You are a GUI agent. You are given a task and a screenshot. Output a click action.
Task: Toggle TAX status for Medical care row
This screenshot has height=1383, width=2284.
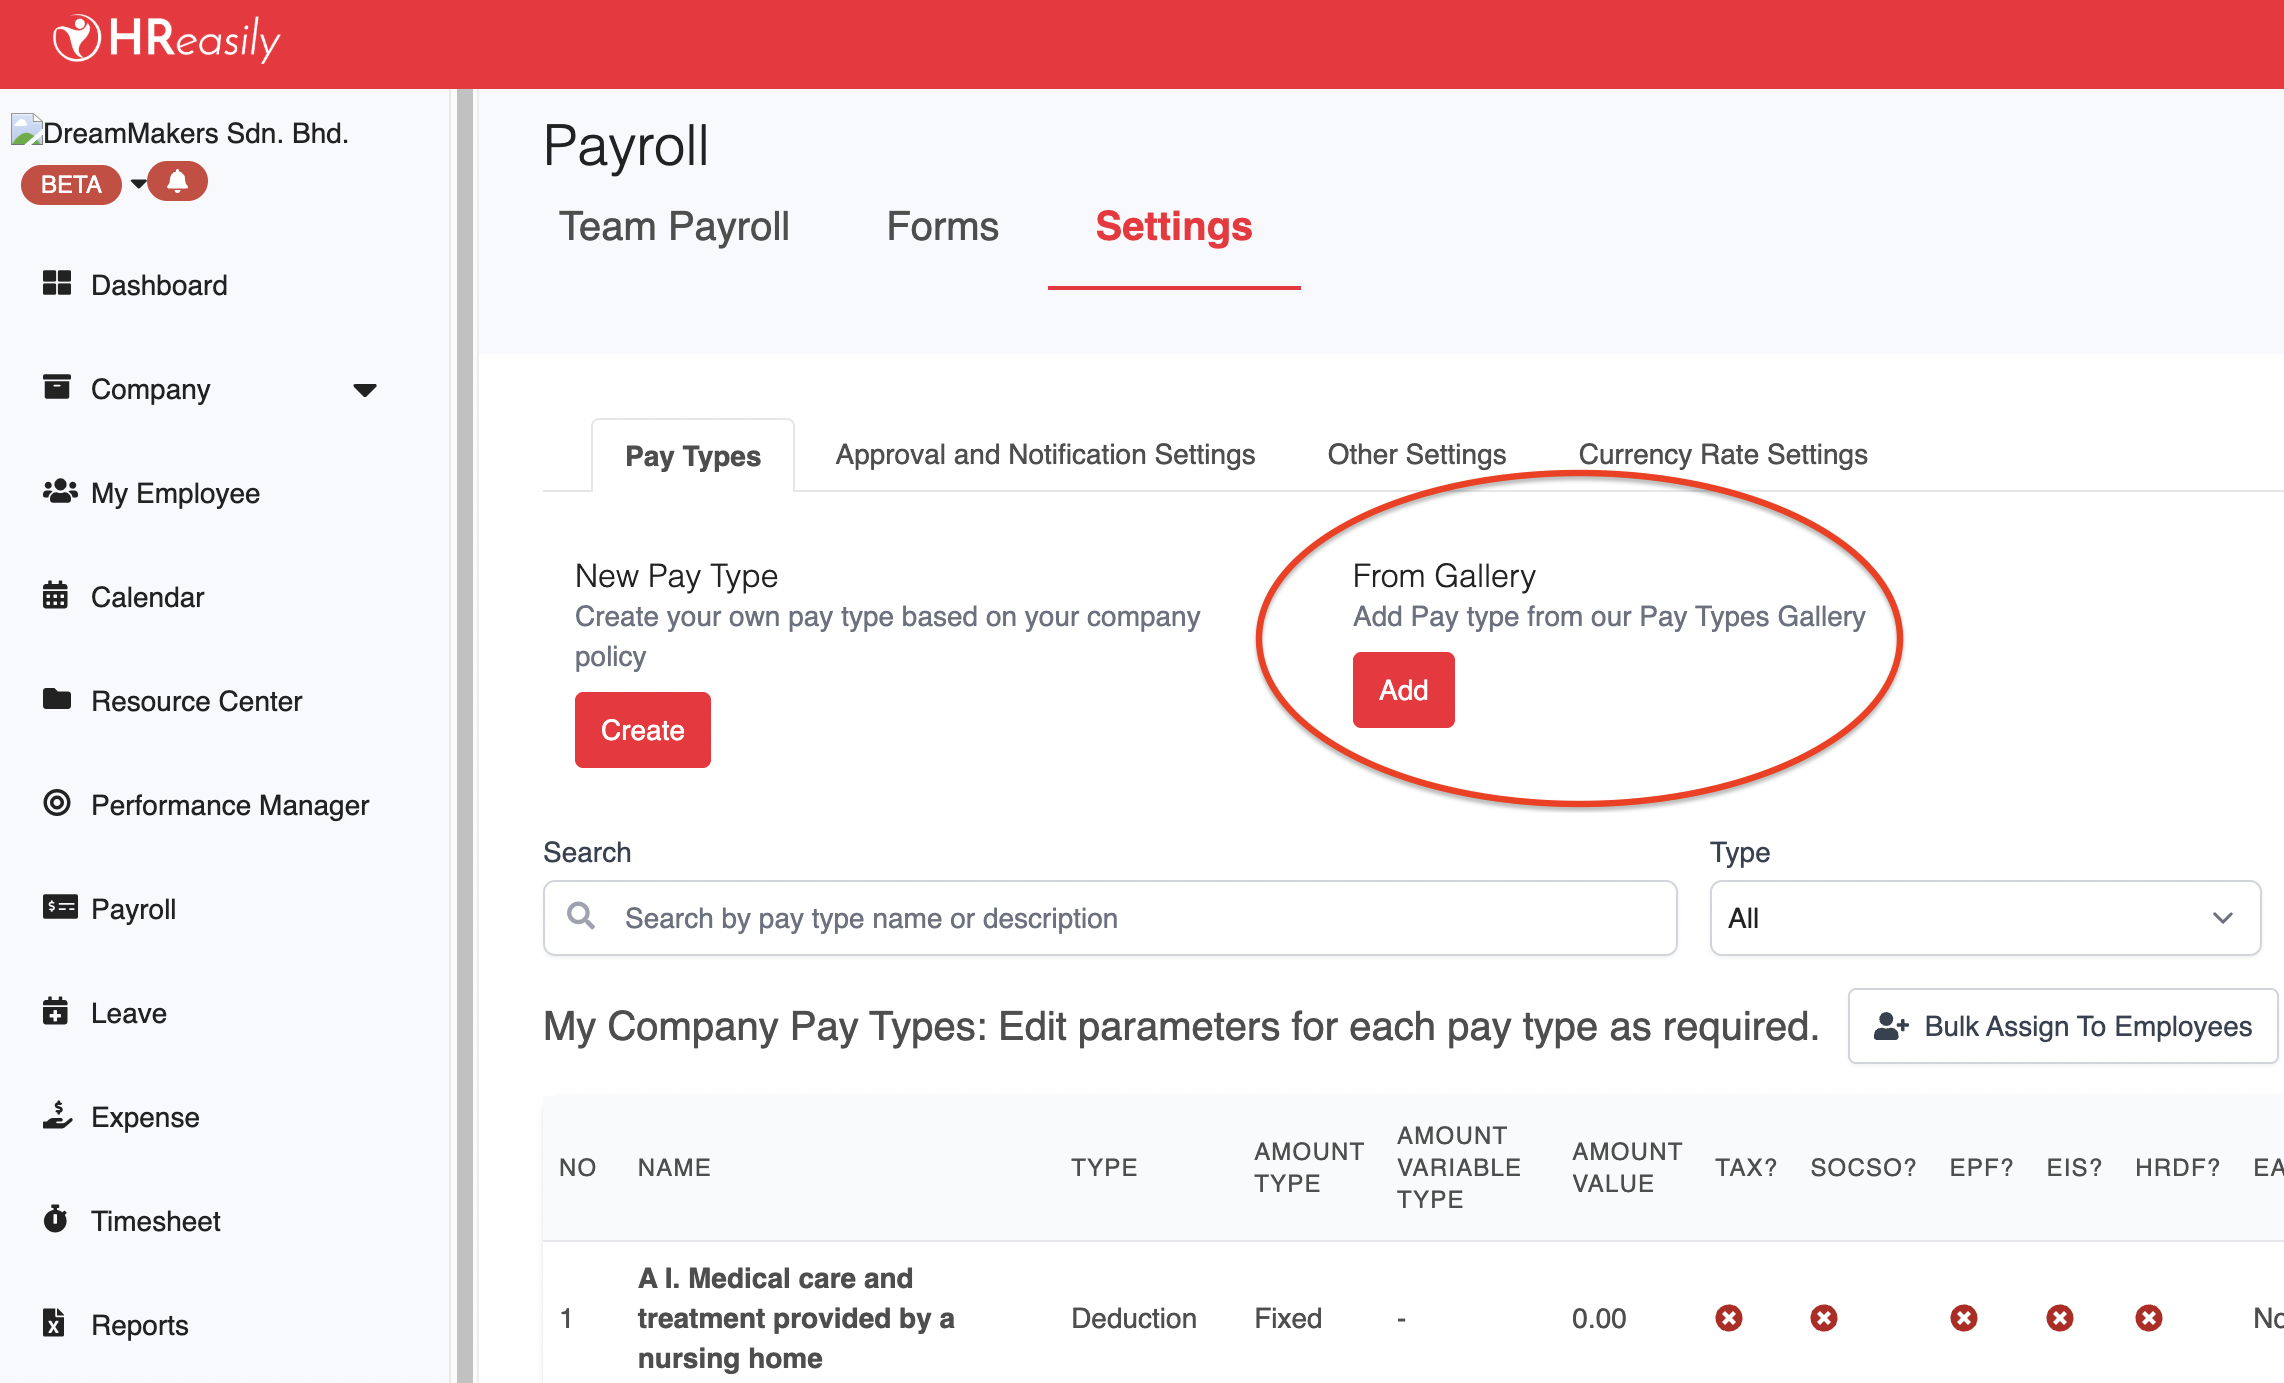click(1728, 1318)
